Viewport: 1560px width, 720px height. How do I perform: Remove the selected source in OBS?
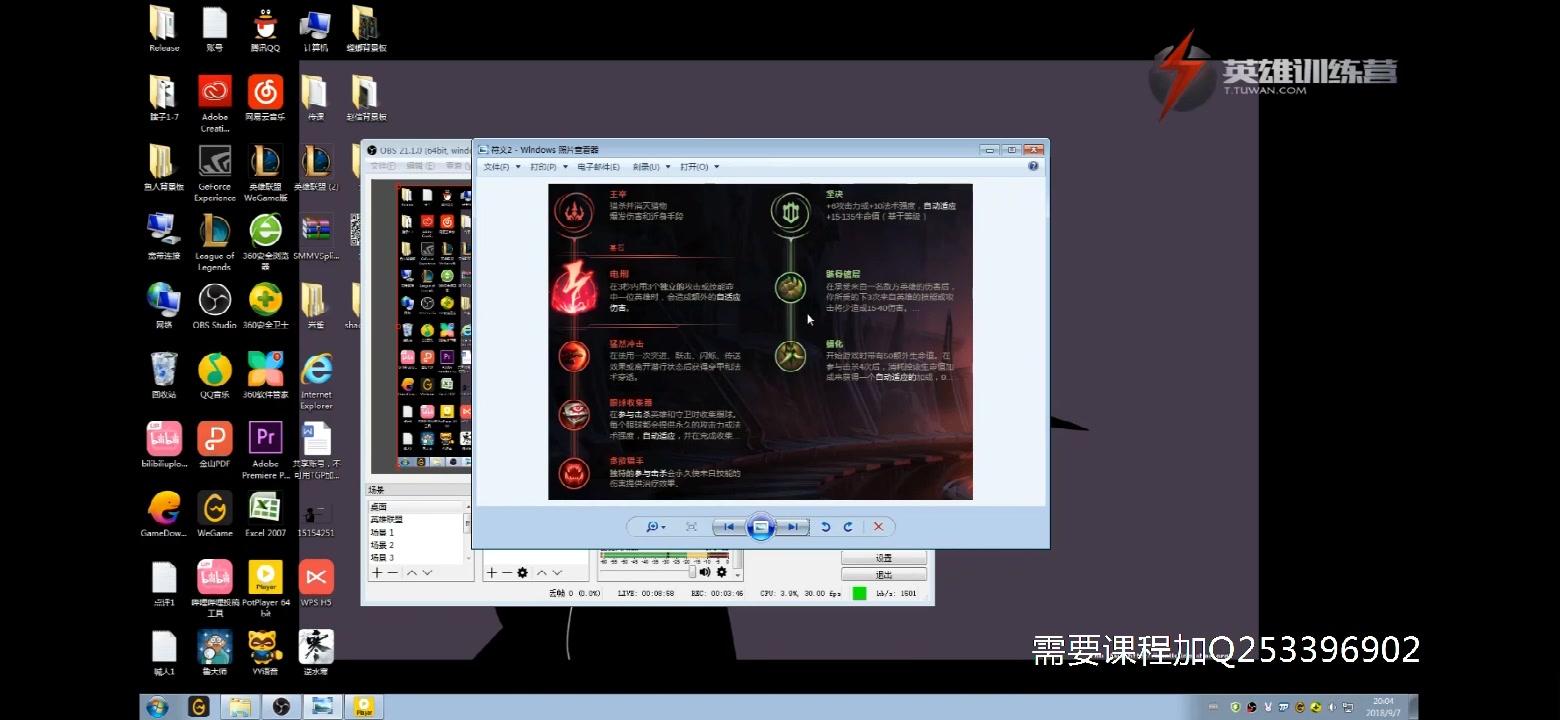[x=507, y=573]
